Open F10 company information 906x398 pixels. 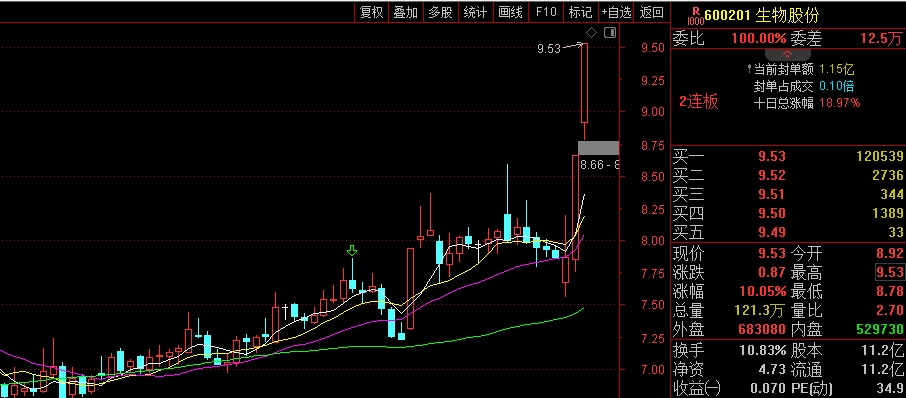point(545,12)
